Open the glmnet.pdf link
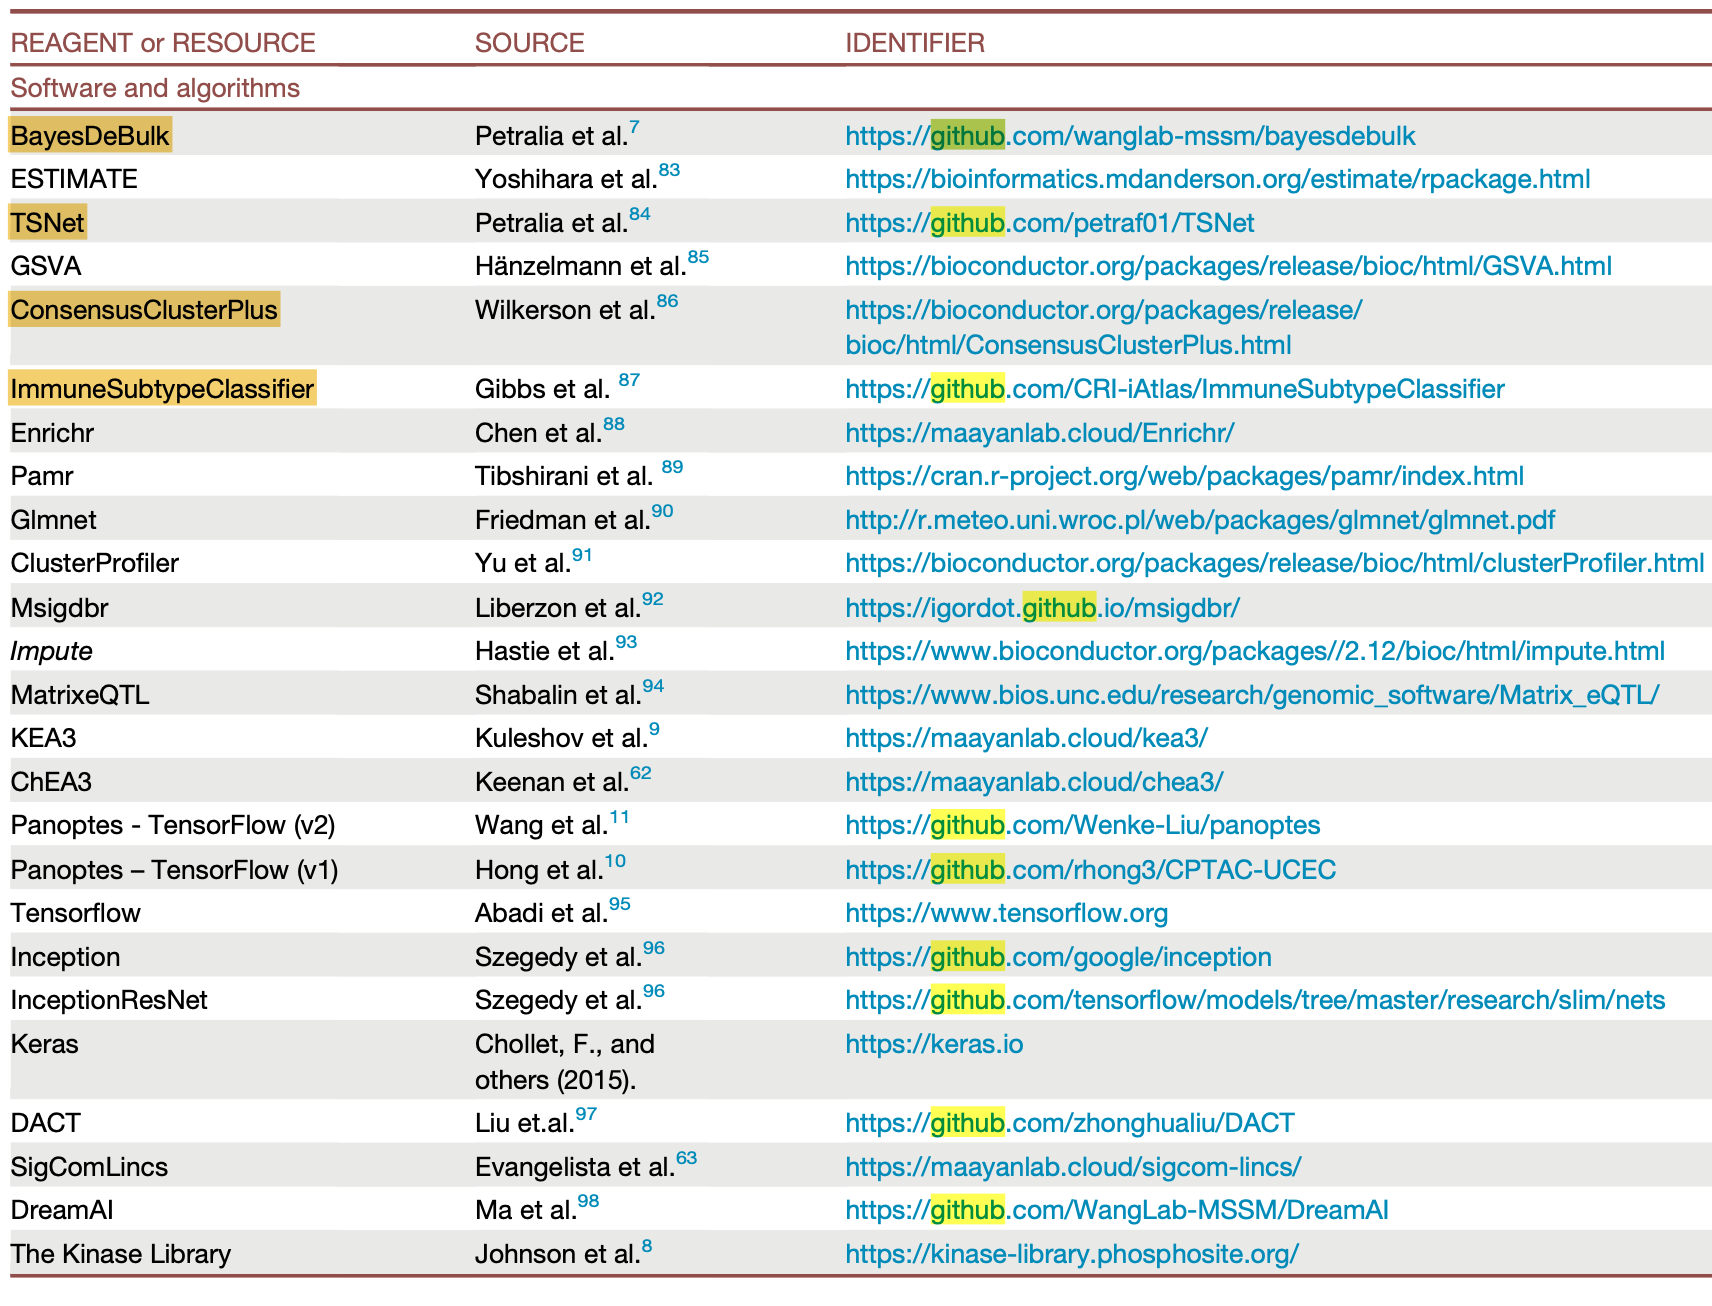1712x1306 pixels. click(1200, 520)
